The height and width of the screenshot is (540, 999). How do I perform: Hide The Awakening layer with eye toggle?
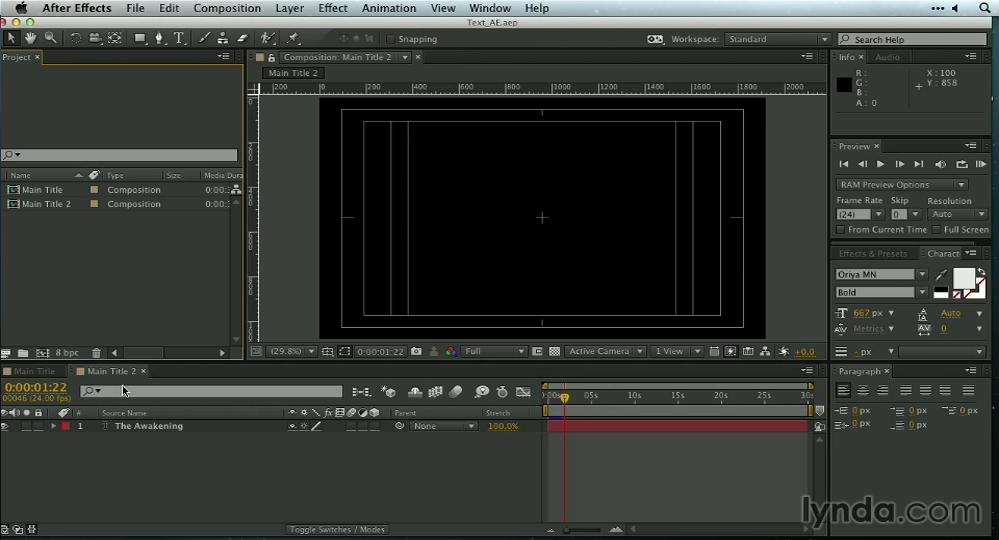(x=5, y=426)
